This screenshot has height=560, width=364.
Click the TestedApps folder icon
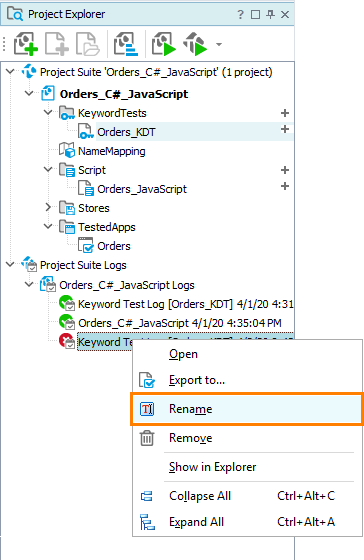click(67, 226)
